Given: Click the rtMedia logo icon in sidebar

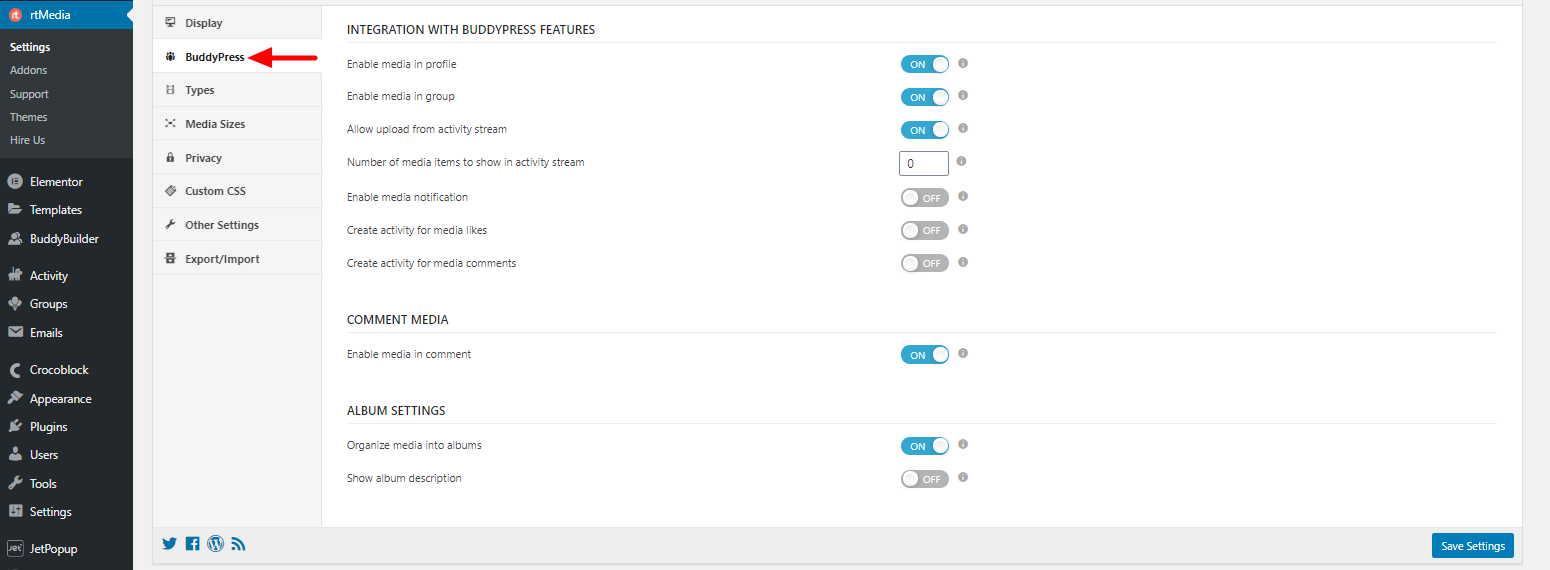Looking at the screenshot, I should (x=15, y=15).
